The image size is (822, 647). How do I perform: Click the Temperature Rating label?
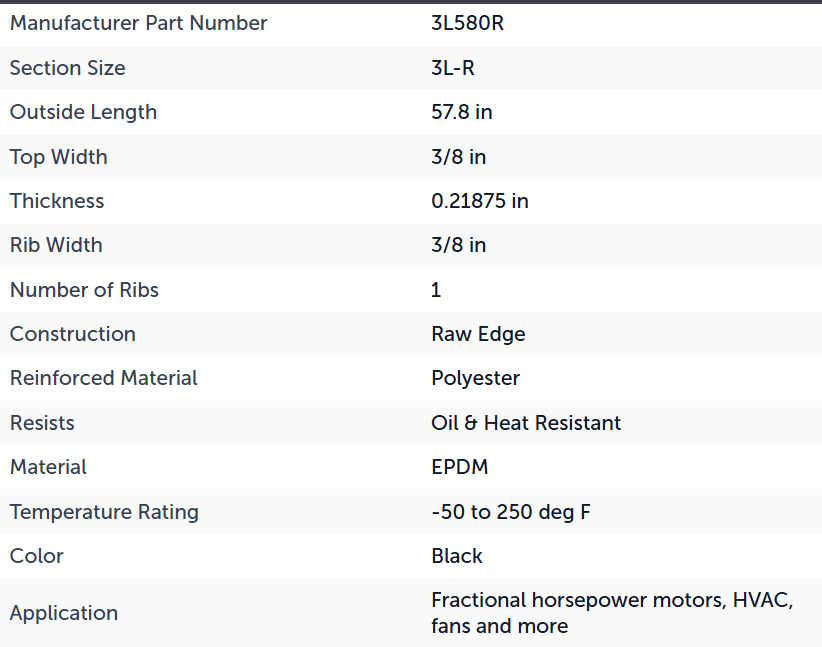104,512
